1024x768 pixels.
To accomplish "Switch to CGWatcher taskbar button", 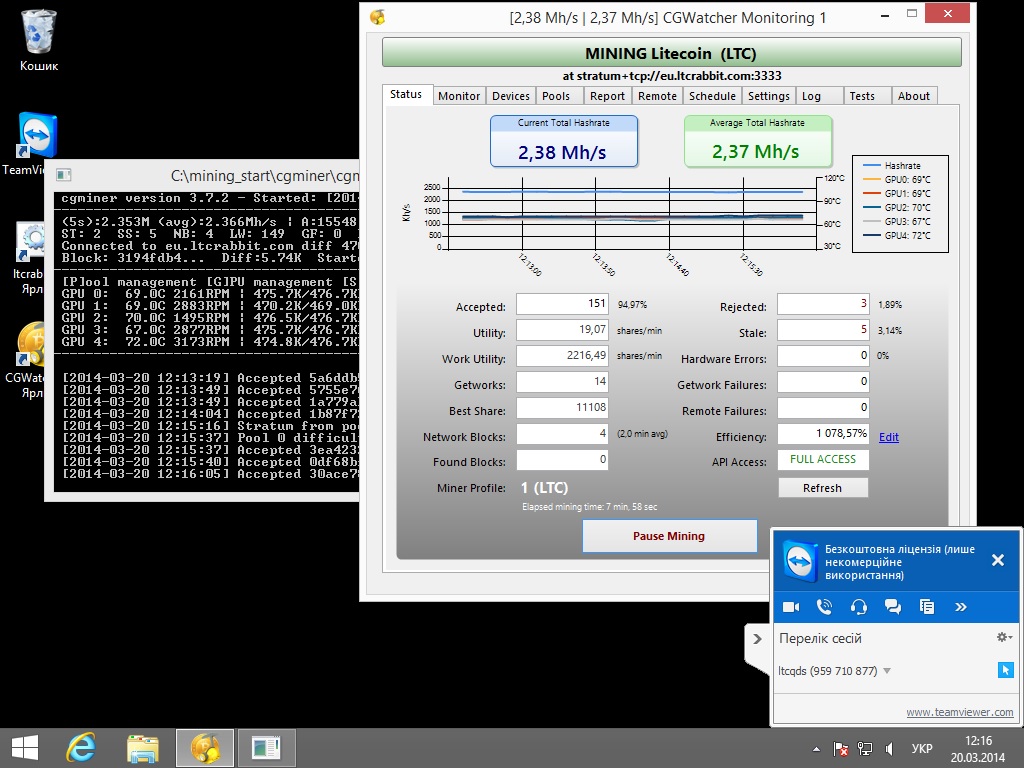I will point(204,748).
